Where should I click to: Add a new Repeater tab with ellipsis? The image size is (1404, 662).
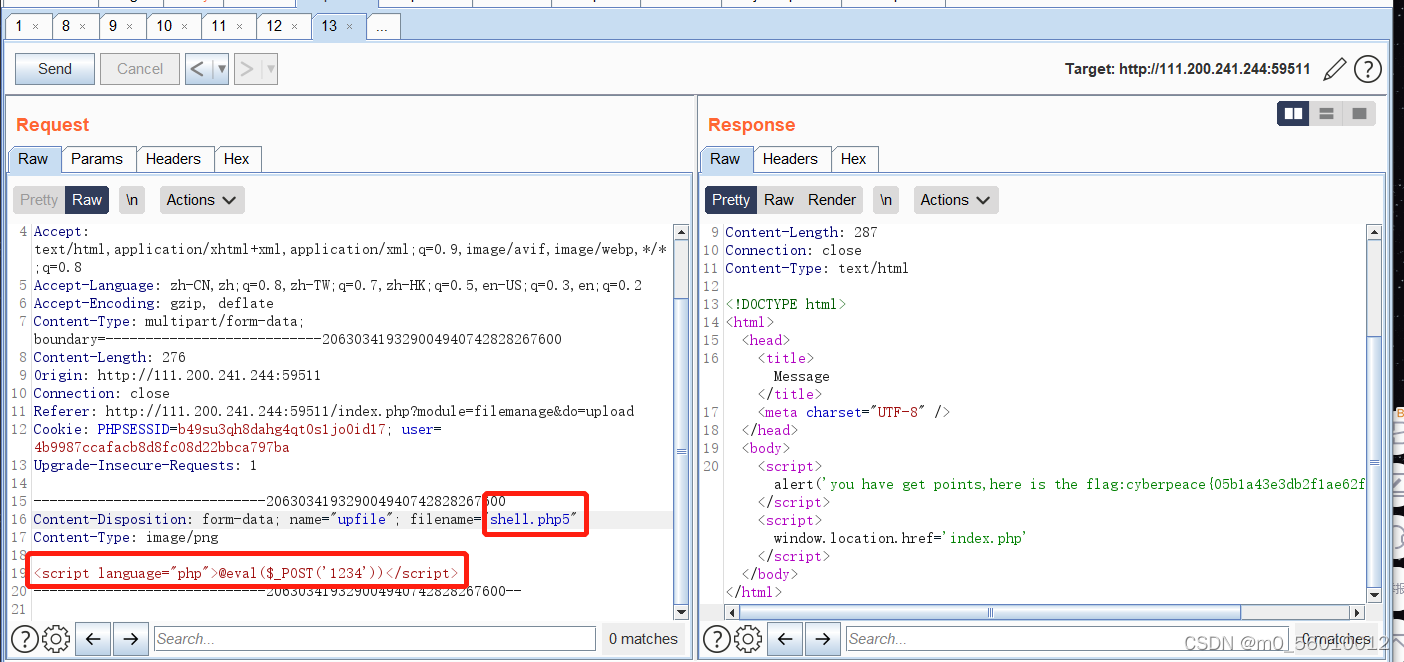(x=383, y=27)
